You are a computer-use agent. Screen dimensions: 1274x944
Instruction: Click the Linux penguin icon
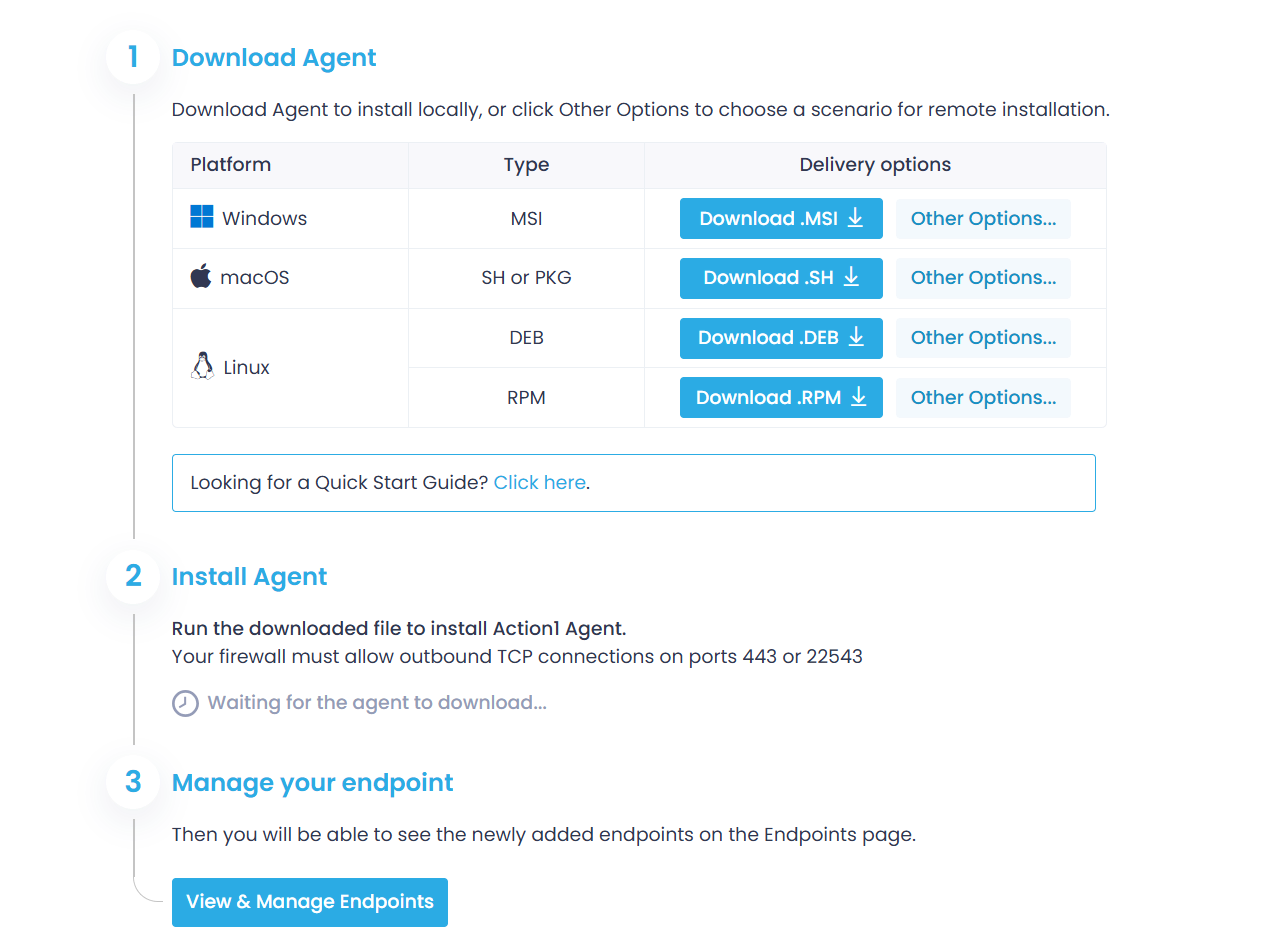[x=201, y=365]
